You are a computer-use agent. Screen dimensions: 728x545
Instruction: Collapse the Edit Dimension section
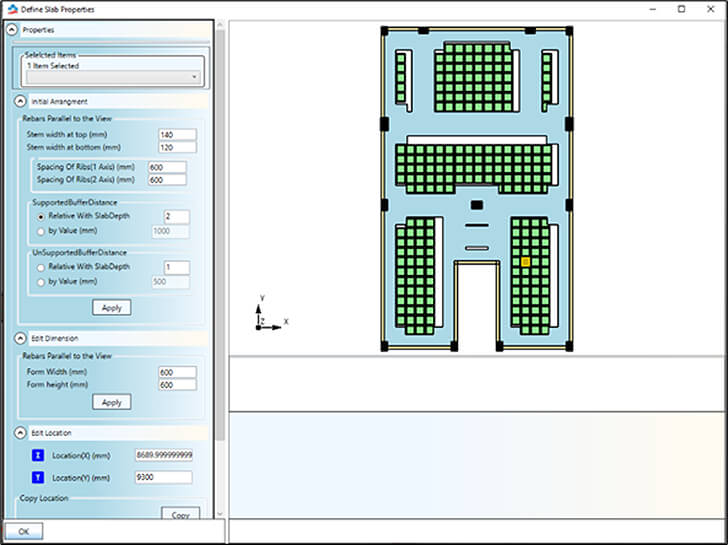(x=20, y=339)
